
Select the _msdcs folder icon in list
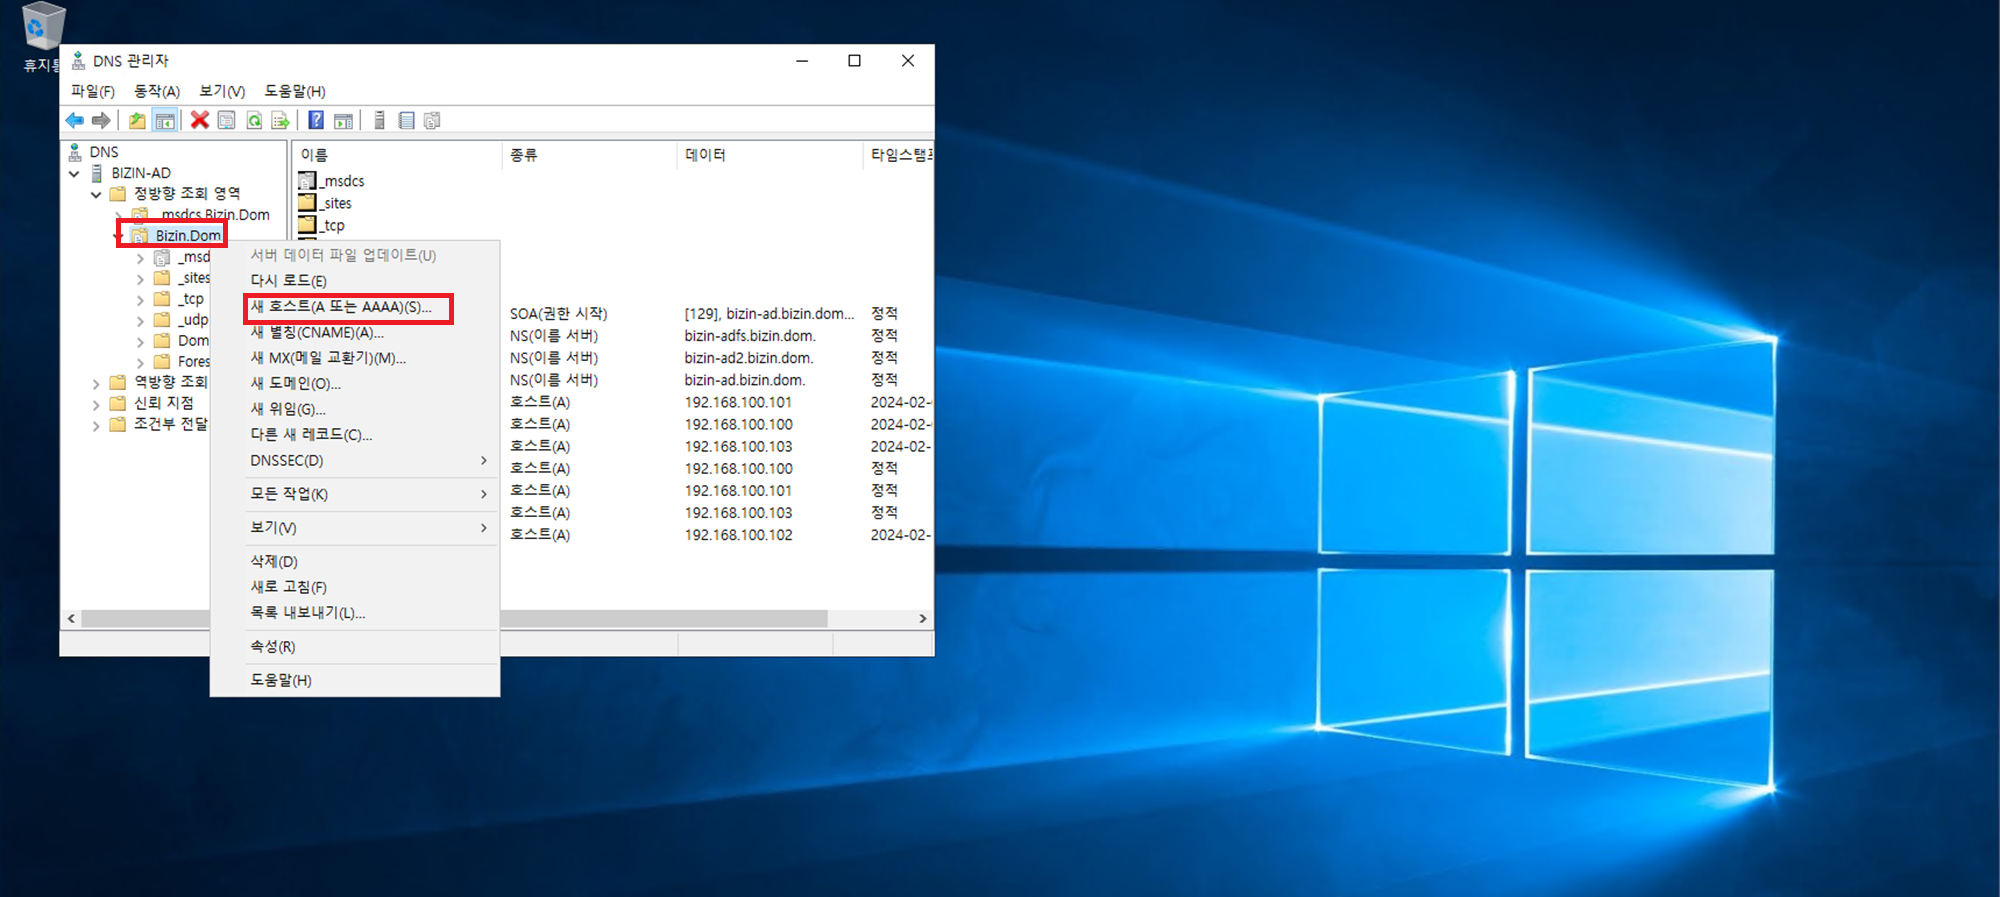tap(307, 181)
